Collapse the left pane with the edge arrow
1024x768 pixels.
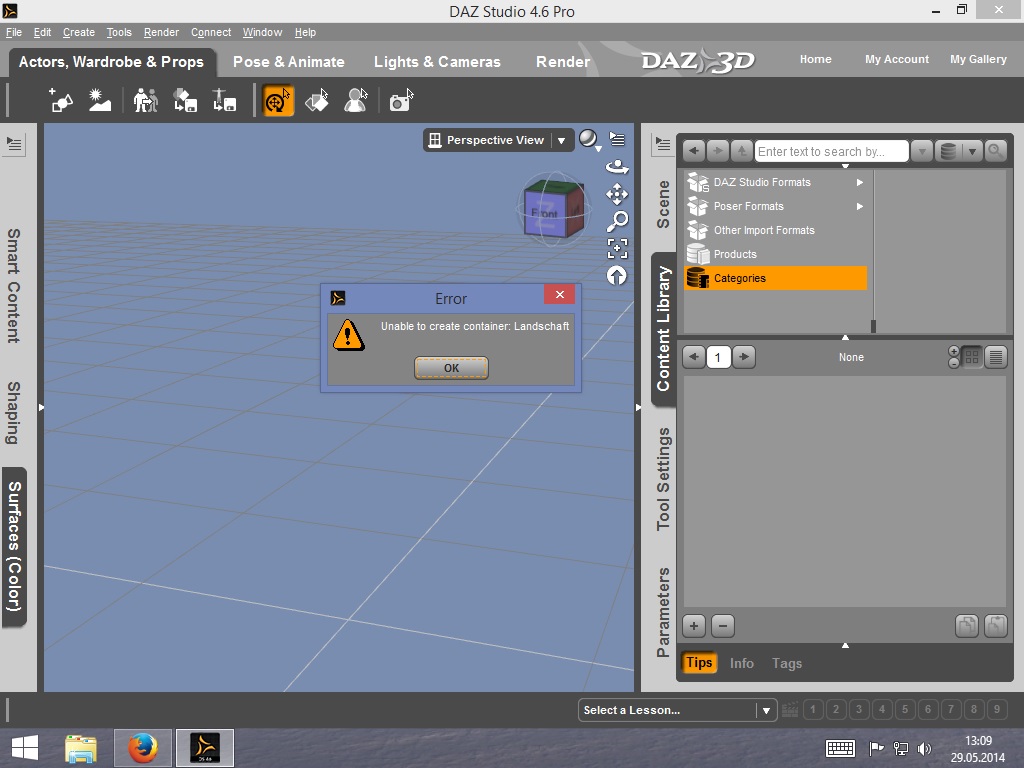pyautogui.click(x=41, y=408)
